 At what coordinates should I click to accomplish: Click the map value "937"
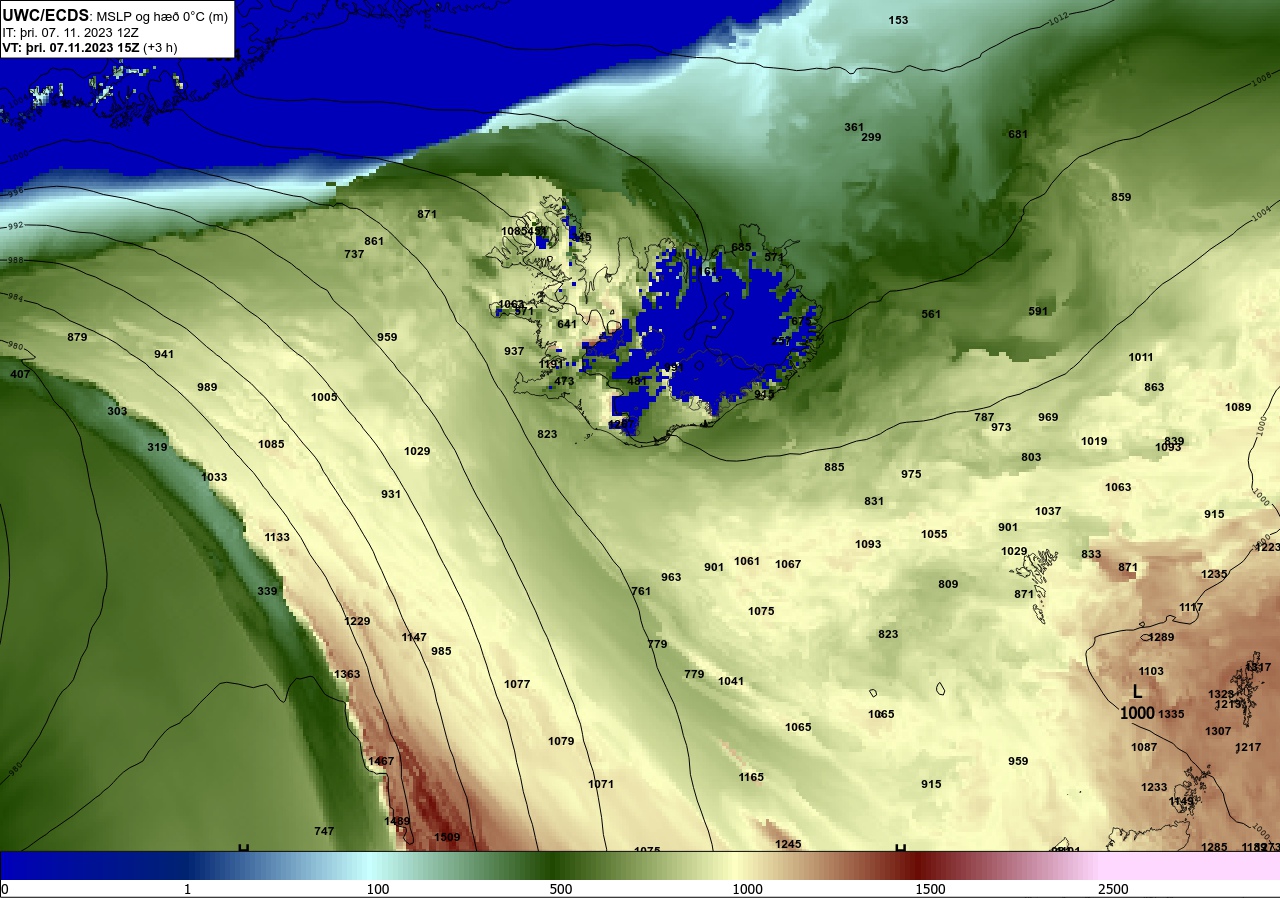coord(514,351)
